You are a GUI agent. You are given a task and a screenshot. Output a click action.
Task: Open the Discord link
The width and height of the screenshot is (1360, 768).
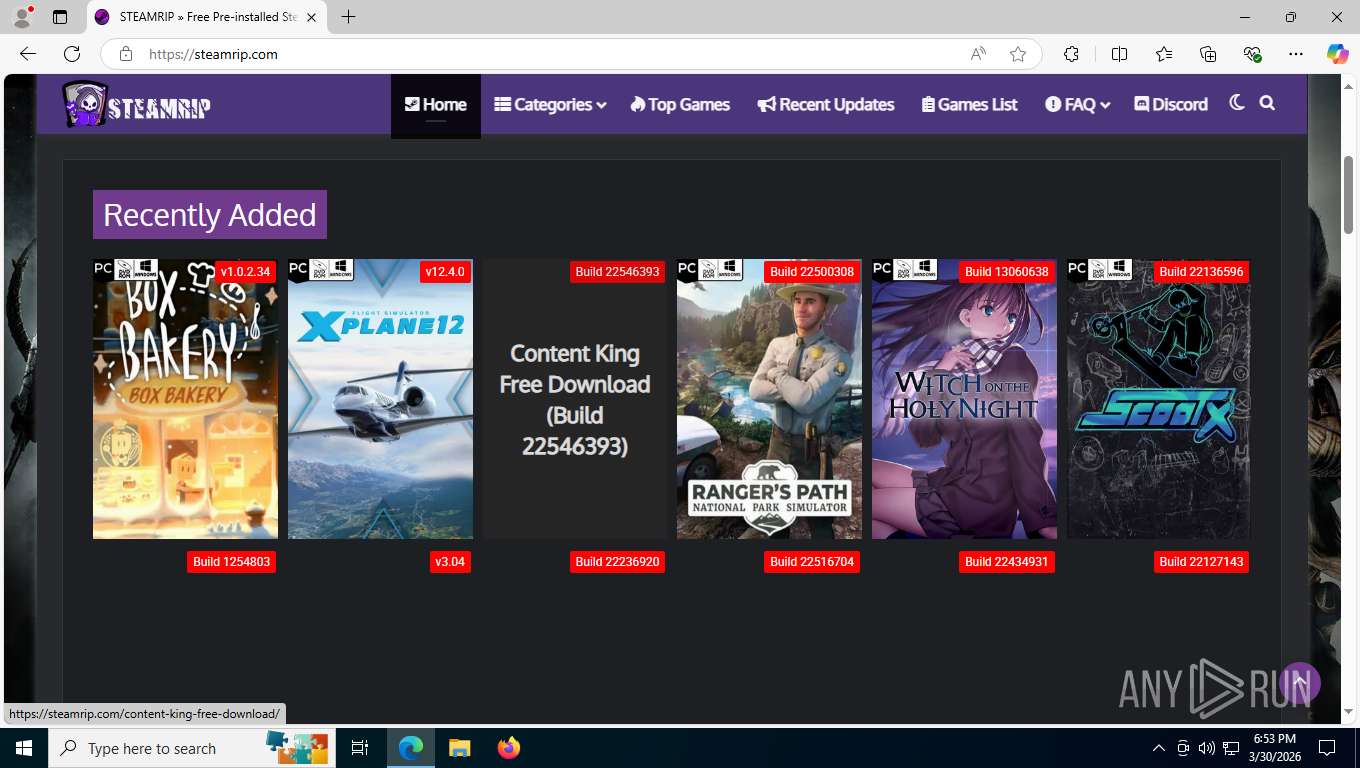click(x=1171, y=105)
